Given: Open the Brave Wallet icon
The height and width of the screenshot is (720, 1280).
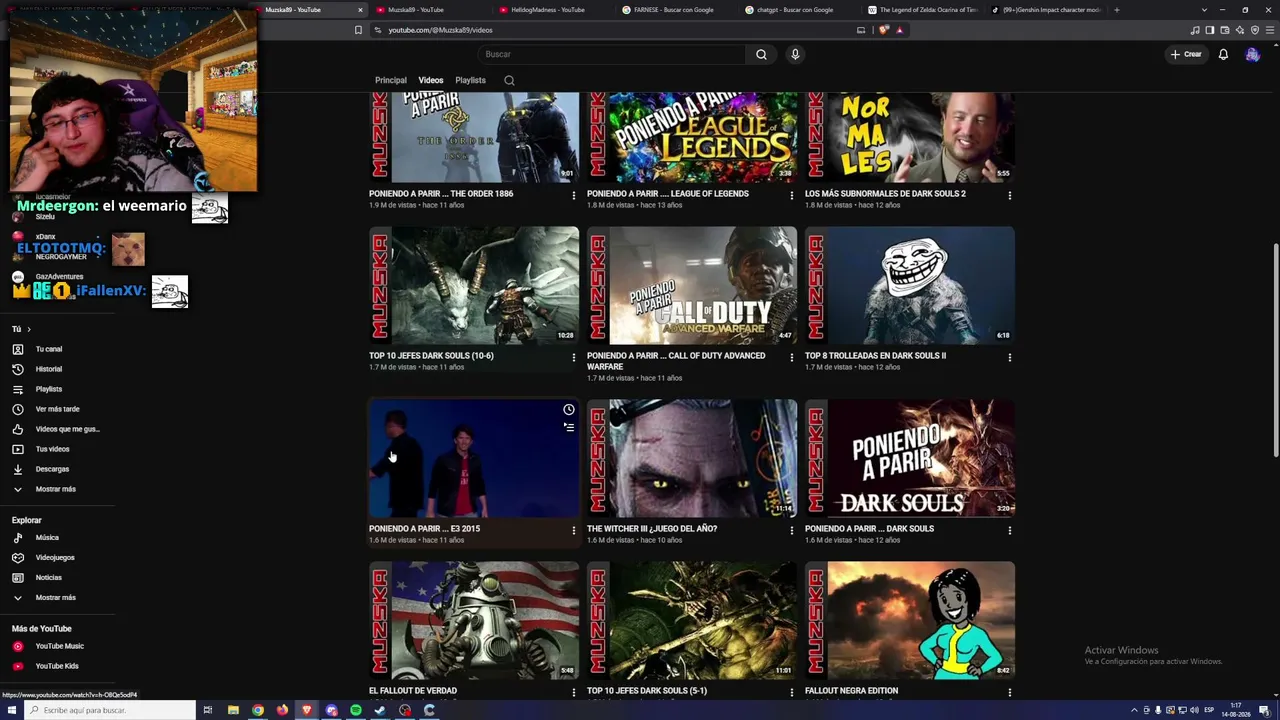Looking at the screenshot, I should (x=1225, y=30).
